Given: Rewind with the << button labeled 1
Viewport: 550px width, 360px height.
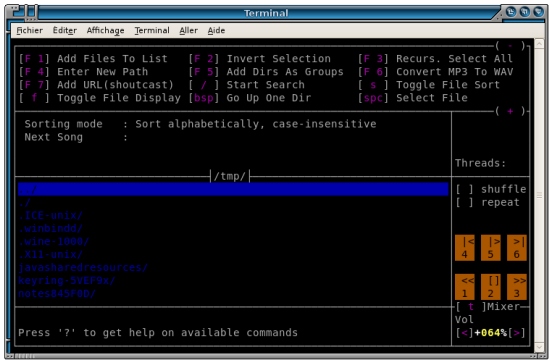Looking at the screenshot, I should click(465, 287).
